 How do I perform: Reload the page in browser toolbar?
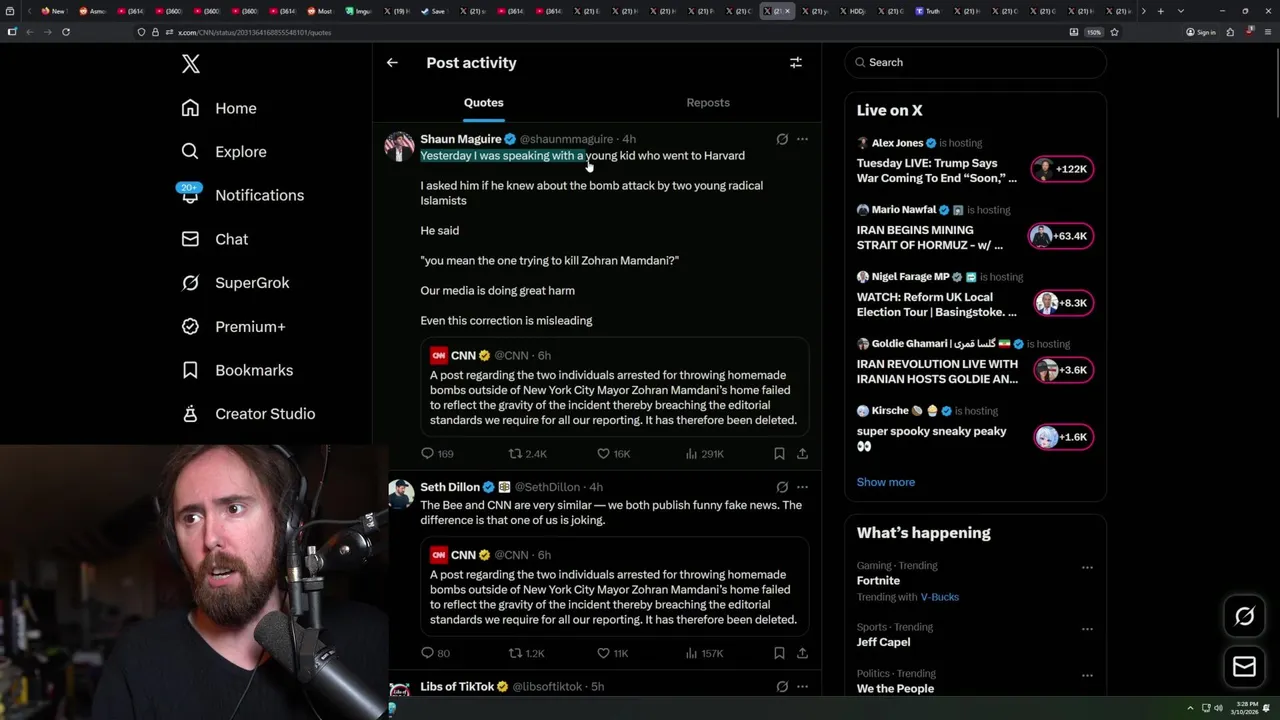(x=66, y=32)
